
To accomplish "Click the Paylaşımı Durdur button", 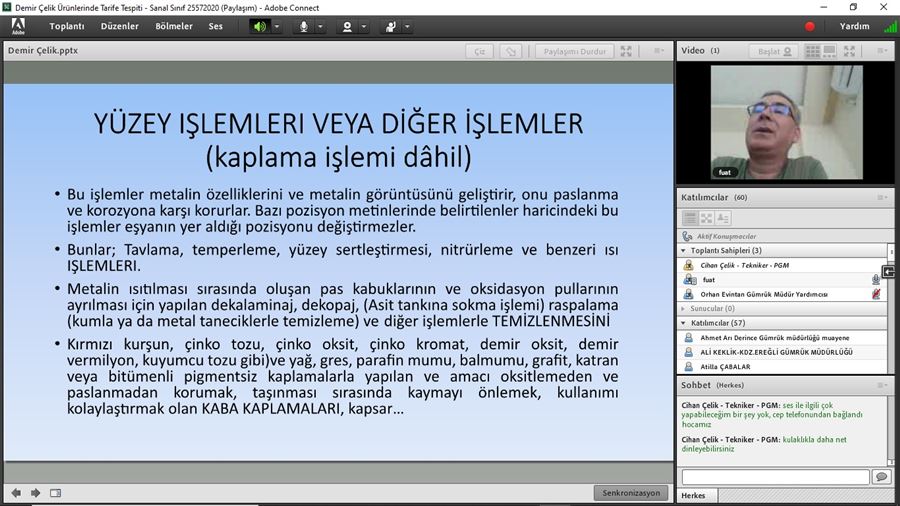I will (573, 51).
